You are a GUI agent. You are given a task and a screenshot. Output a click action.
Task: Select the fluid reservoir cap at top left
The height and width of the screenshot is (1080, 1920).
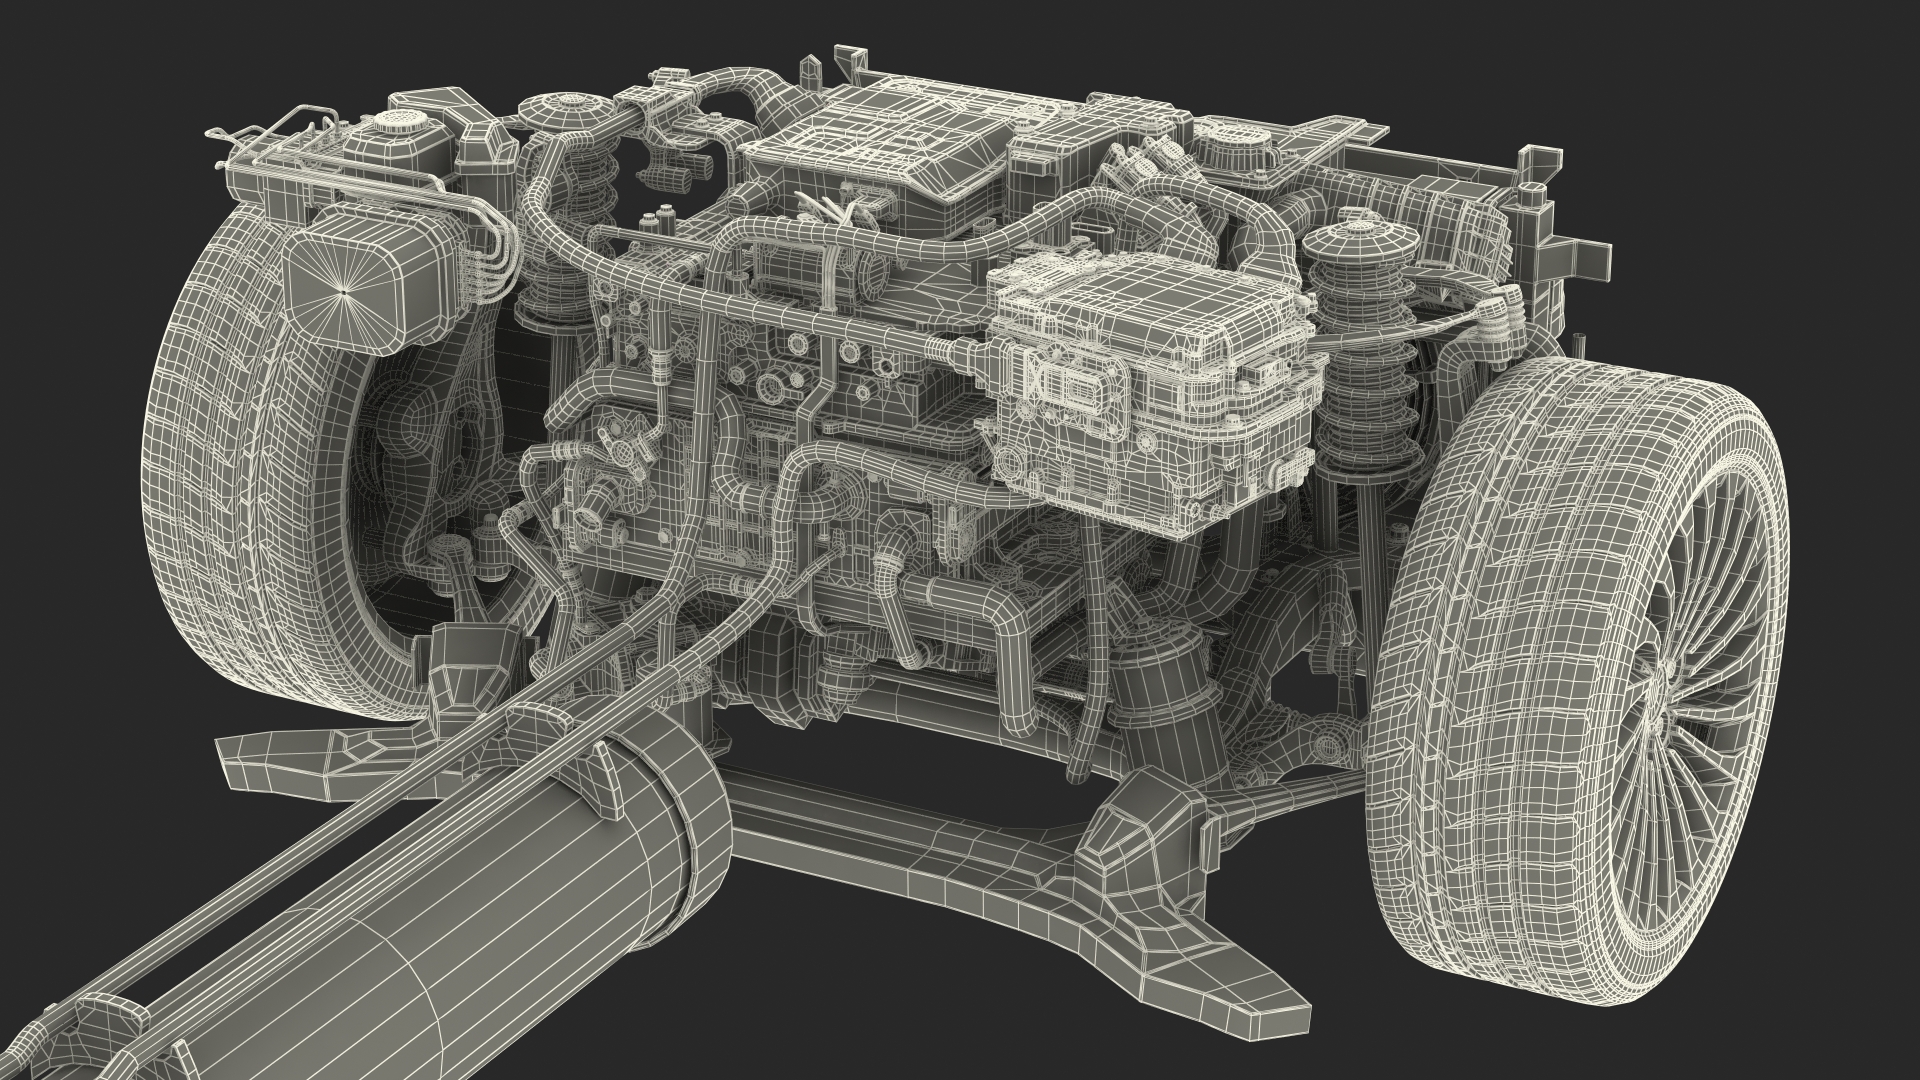point(398,120)
